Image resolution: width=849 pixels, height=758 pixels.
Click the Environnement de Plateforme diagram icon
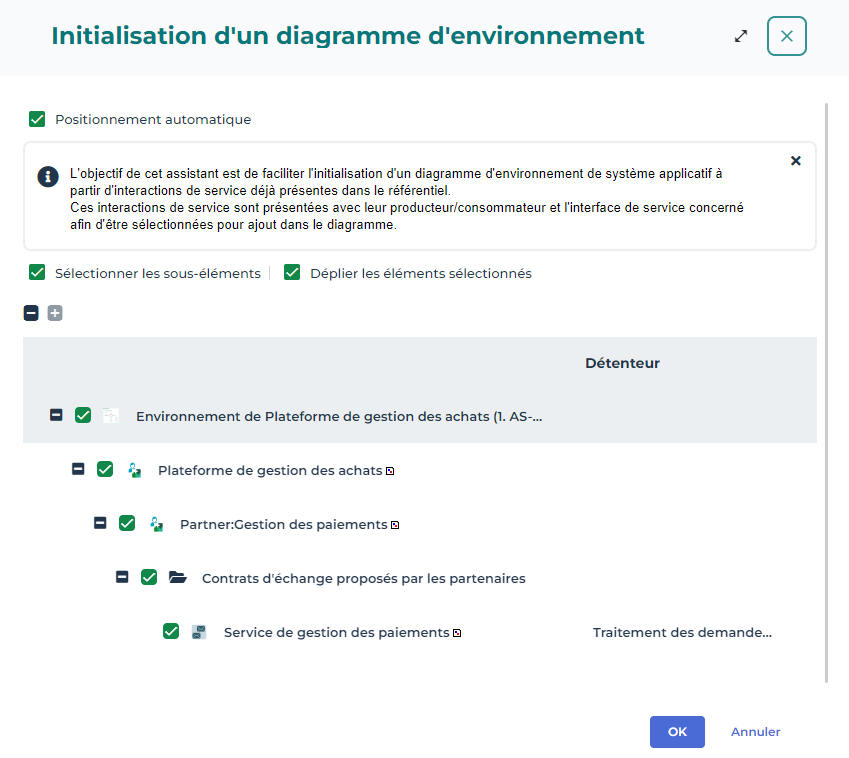click(x=111, y=415)
